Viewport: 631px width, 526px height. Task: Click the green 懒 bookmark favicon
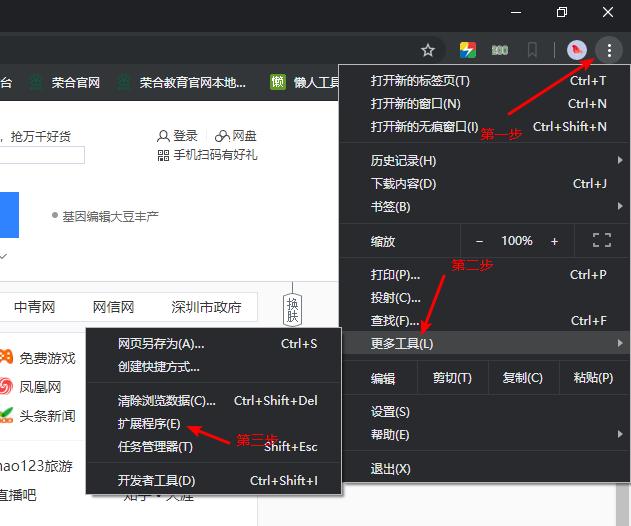click(x=278, y=82)
